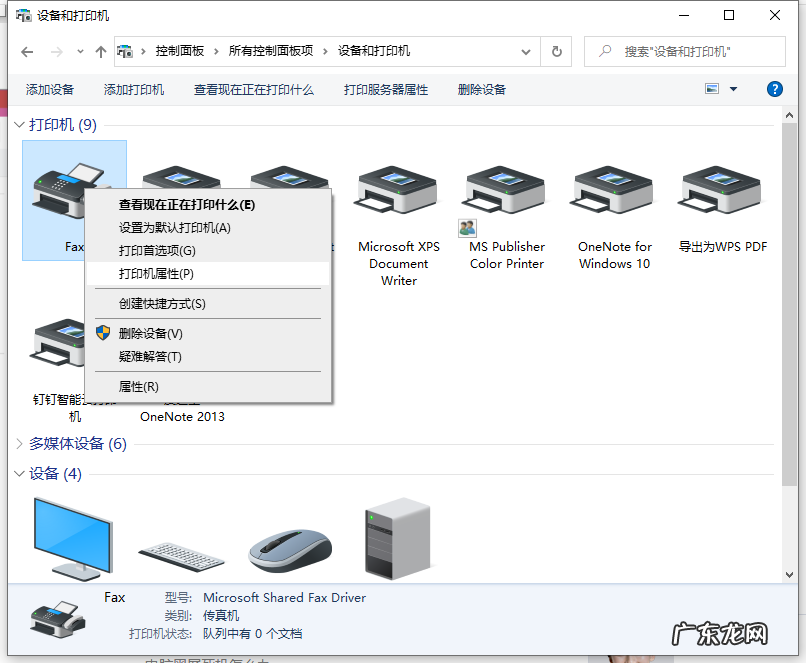Click inside the 搜索"设备和打印机" search box
Screen dimensions: 806x663
[684, 51]
